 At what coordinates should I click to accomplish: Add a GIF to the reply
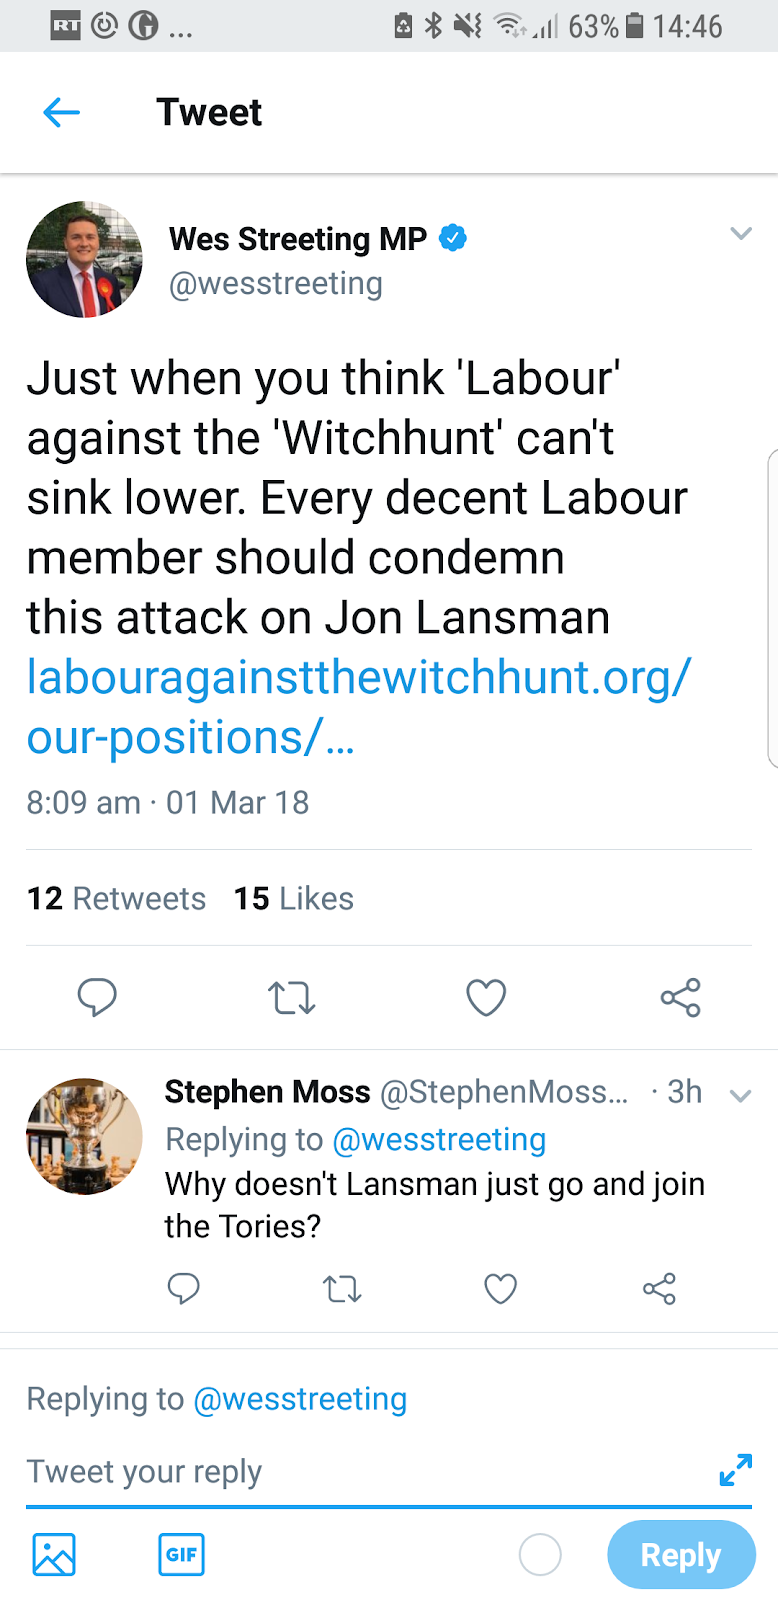(181, 1554)
